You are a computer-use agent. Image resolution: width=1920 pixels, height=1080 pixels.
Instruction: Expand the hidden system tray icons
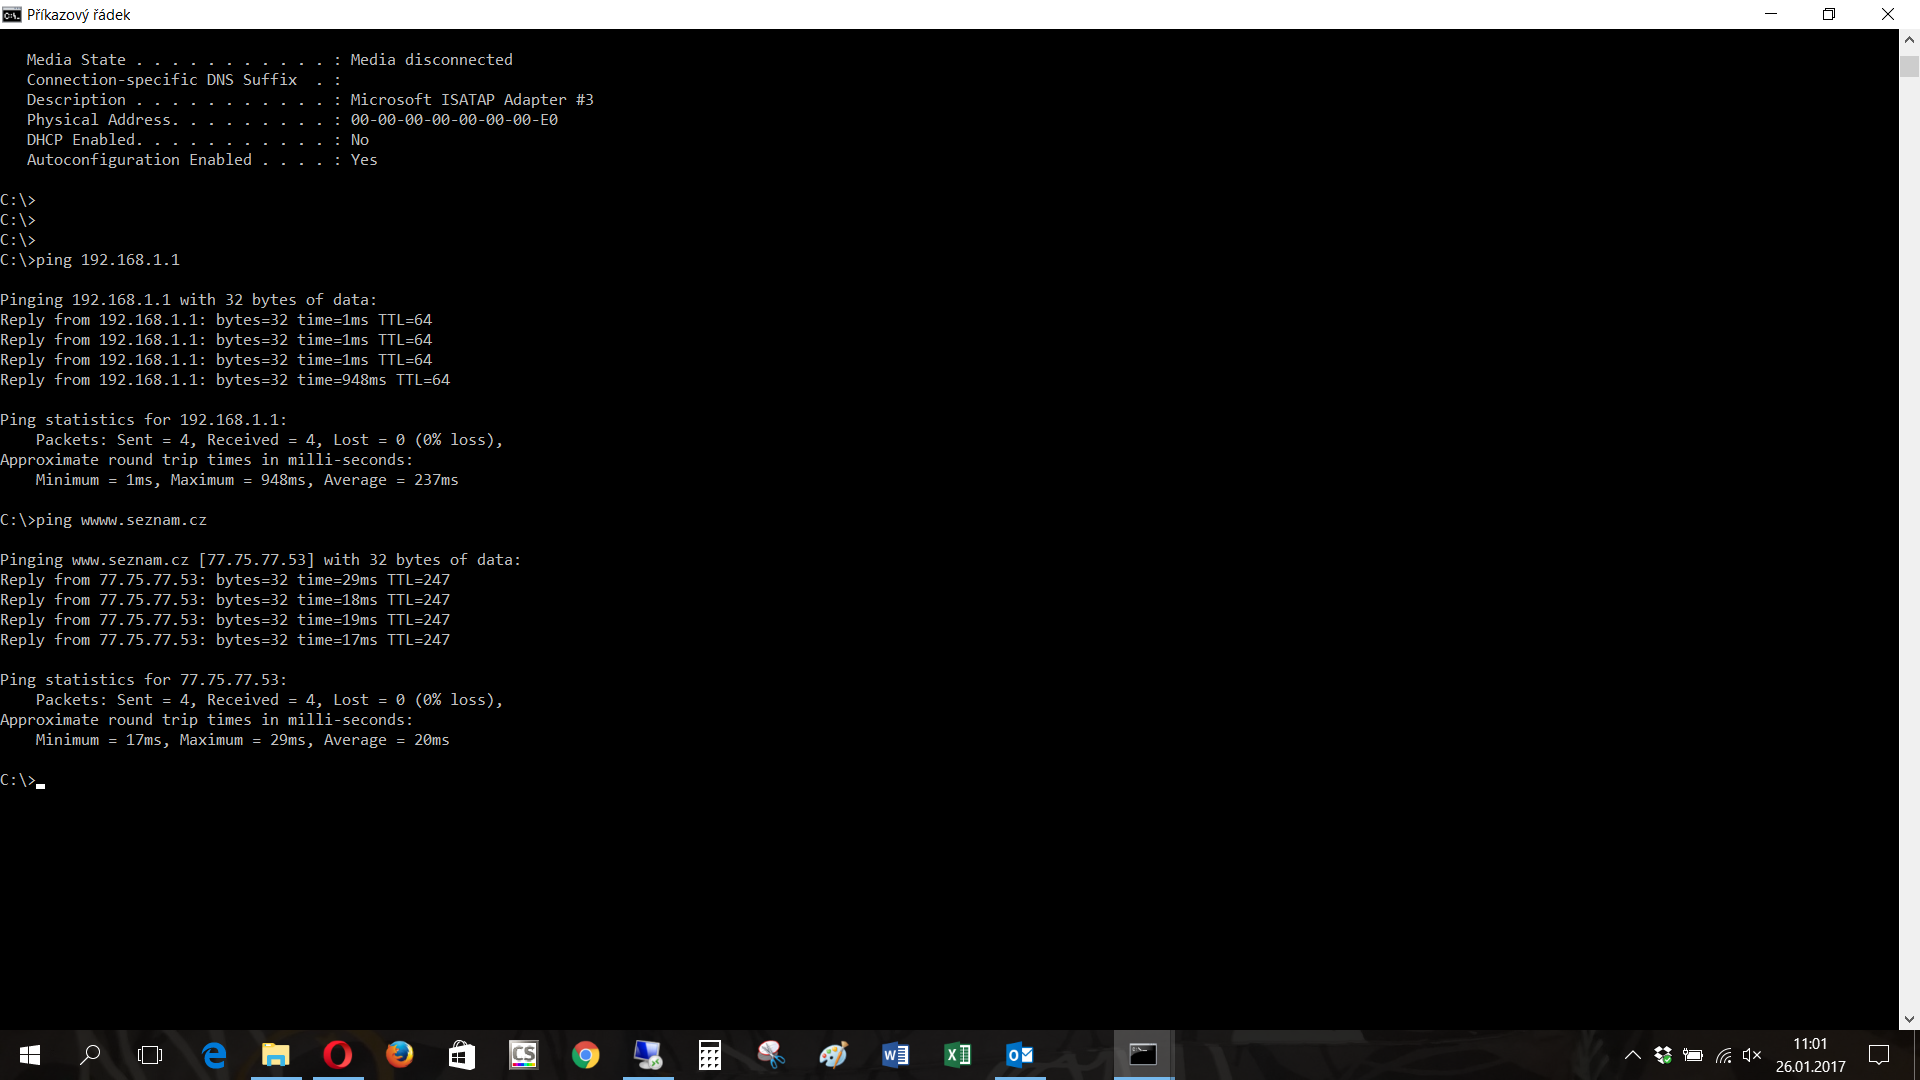click(x=1633, y=1055)
